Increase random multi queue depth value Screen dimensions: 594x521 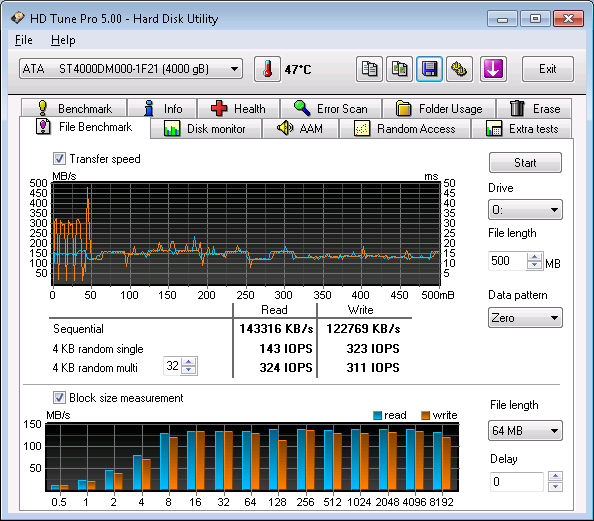pos(189,362)
